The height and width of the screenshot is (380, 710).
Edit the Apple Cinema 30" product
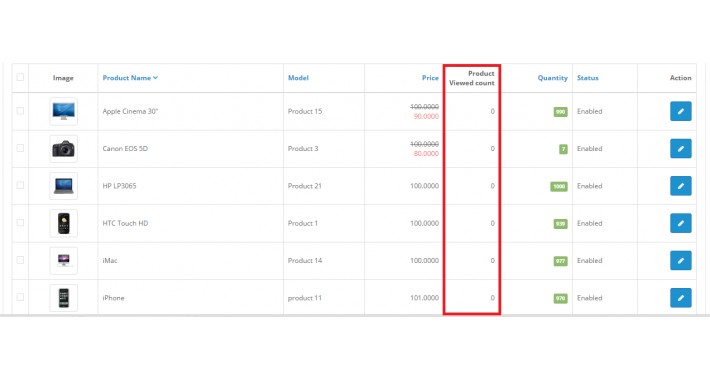(x=681, y=111)
